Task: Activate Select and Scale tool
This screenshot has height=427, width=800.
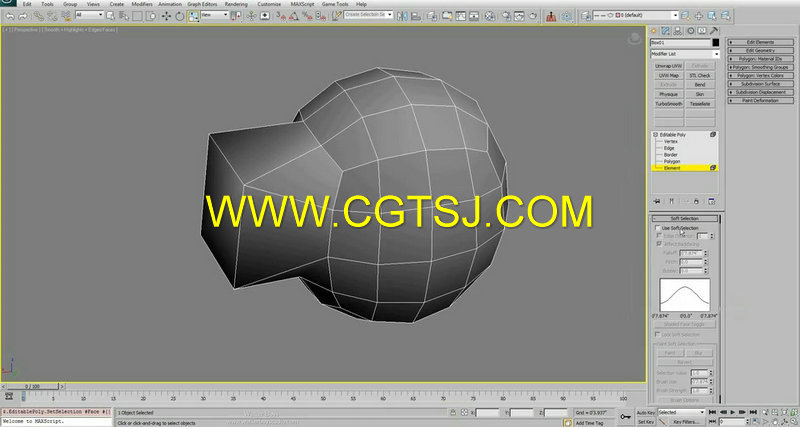Action: click(193, 16)
